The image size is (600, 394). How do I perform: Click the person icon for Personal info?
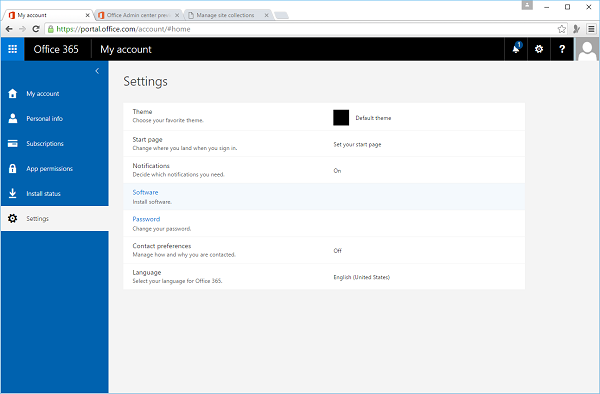(13, 118)
